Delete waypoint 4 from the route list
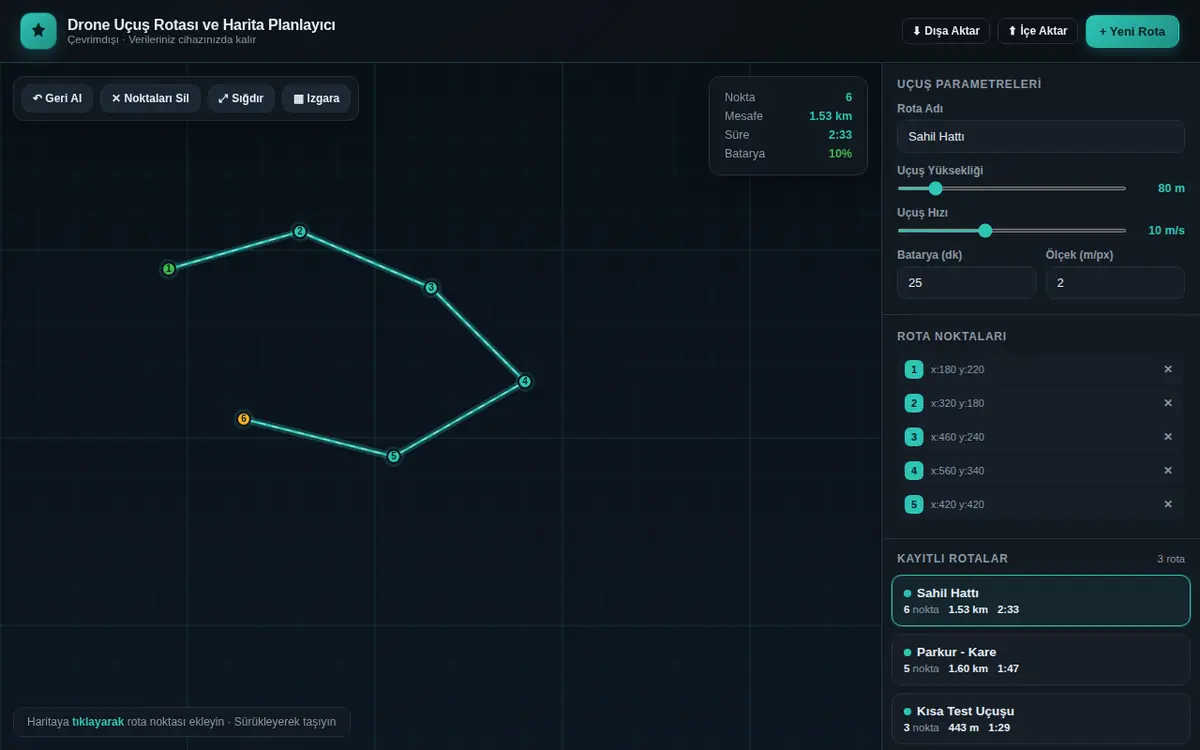This screenshot has height=750, width=1200. point(1167,470)
